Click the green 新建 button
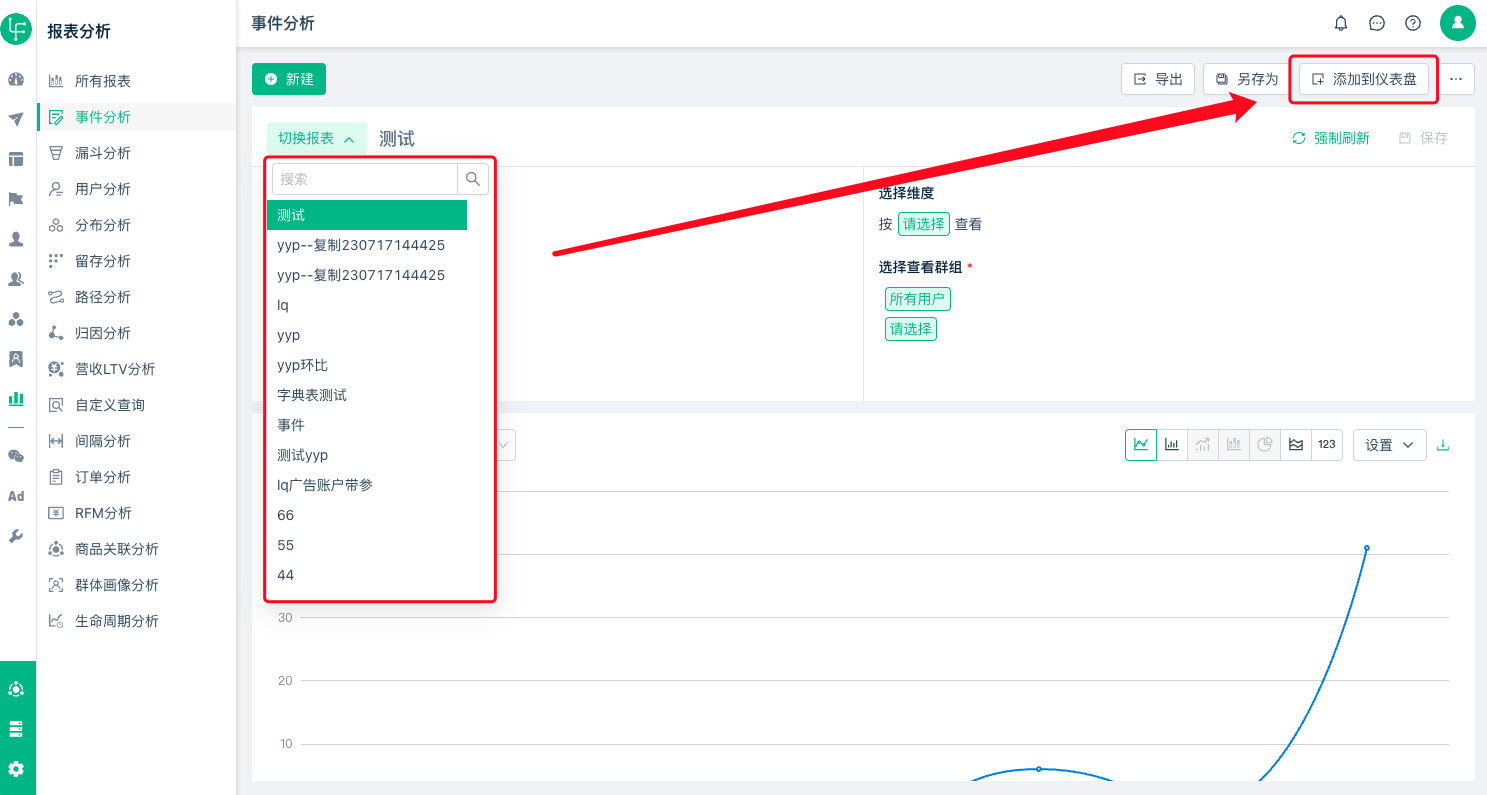Viewport: 1487px width, 795px height. click(289, 79)
